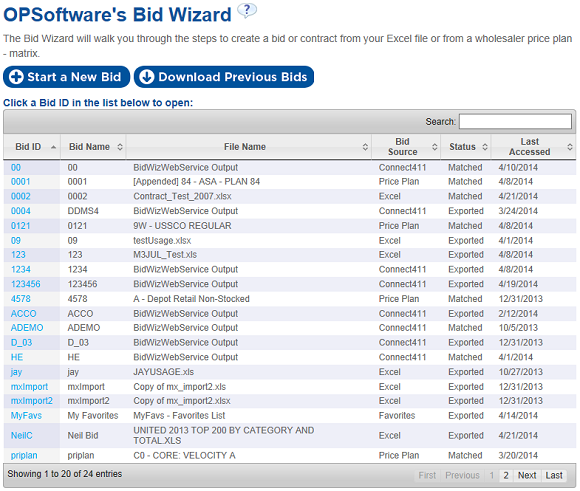Sort by Bid ID column arrow
Screen dimensions: 580x491
click(x=54, y=147)
